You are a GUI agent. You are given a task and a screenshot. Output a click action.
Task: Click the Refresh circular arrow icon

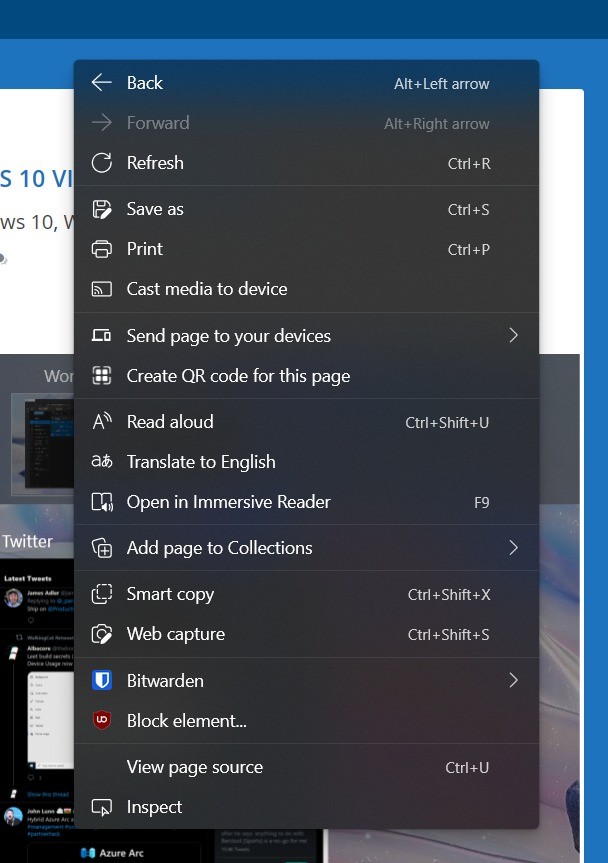point(101,163)
